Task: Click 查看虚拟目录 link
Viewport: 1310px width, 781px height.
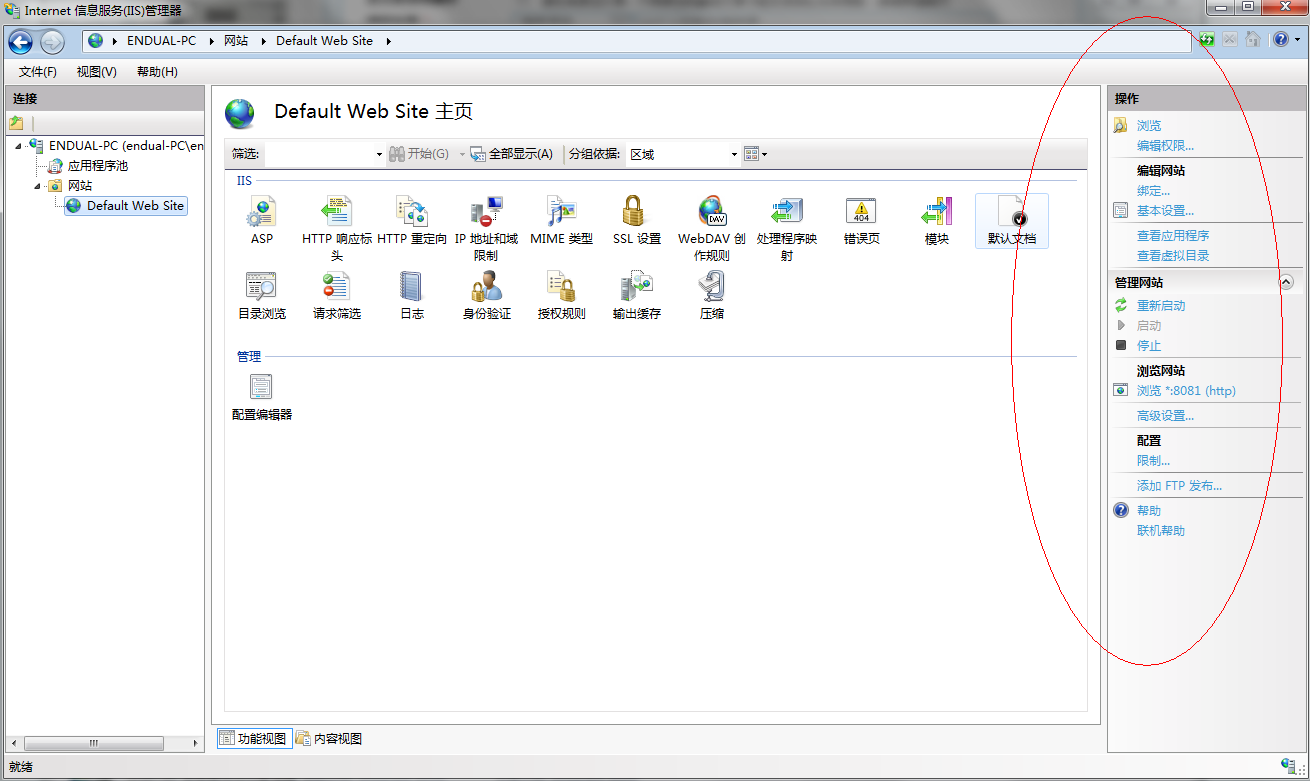Action: coord(1173,256)
